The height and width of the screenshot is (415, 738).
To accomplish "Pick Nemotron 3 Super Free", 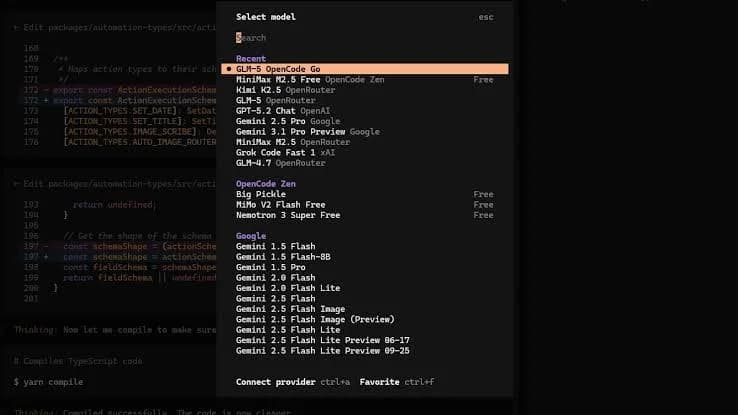I will [x=365, y=215].
